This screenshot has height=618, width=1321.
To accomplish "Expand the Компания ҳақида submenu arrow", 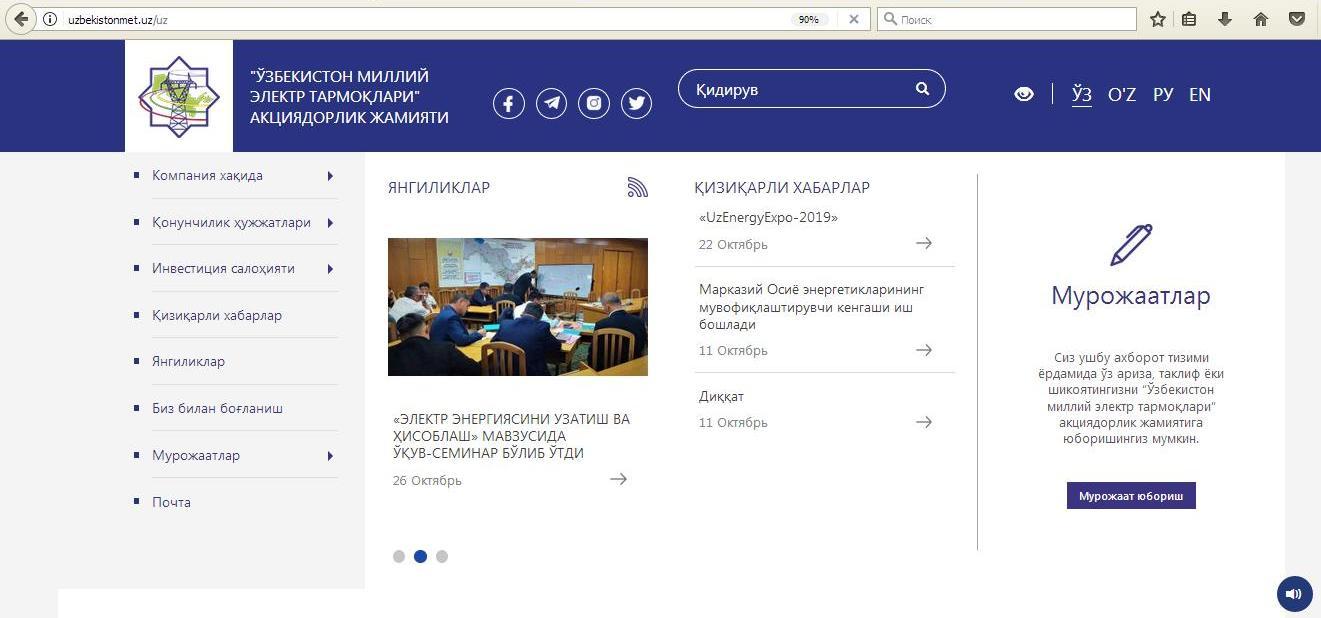I will pos(330,176).
